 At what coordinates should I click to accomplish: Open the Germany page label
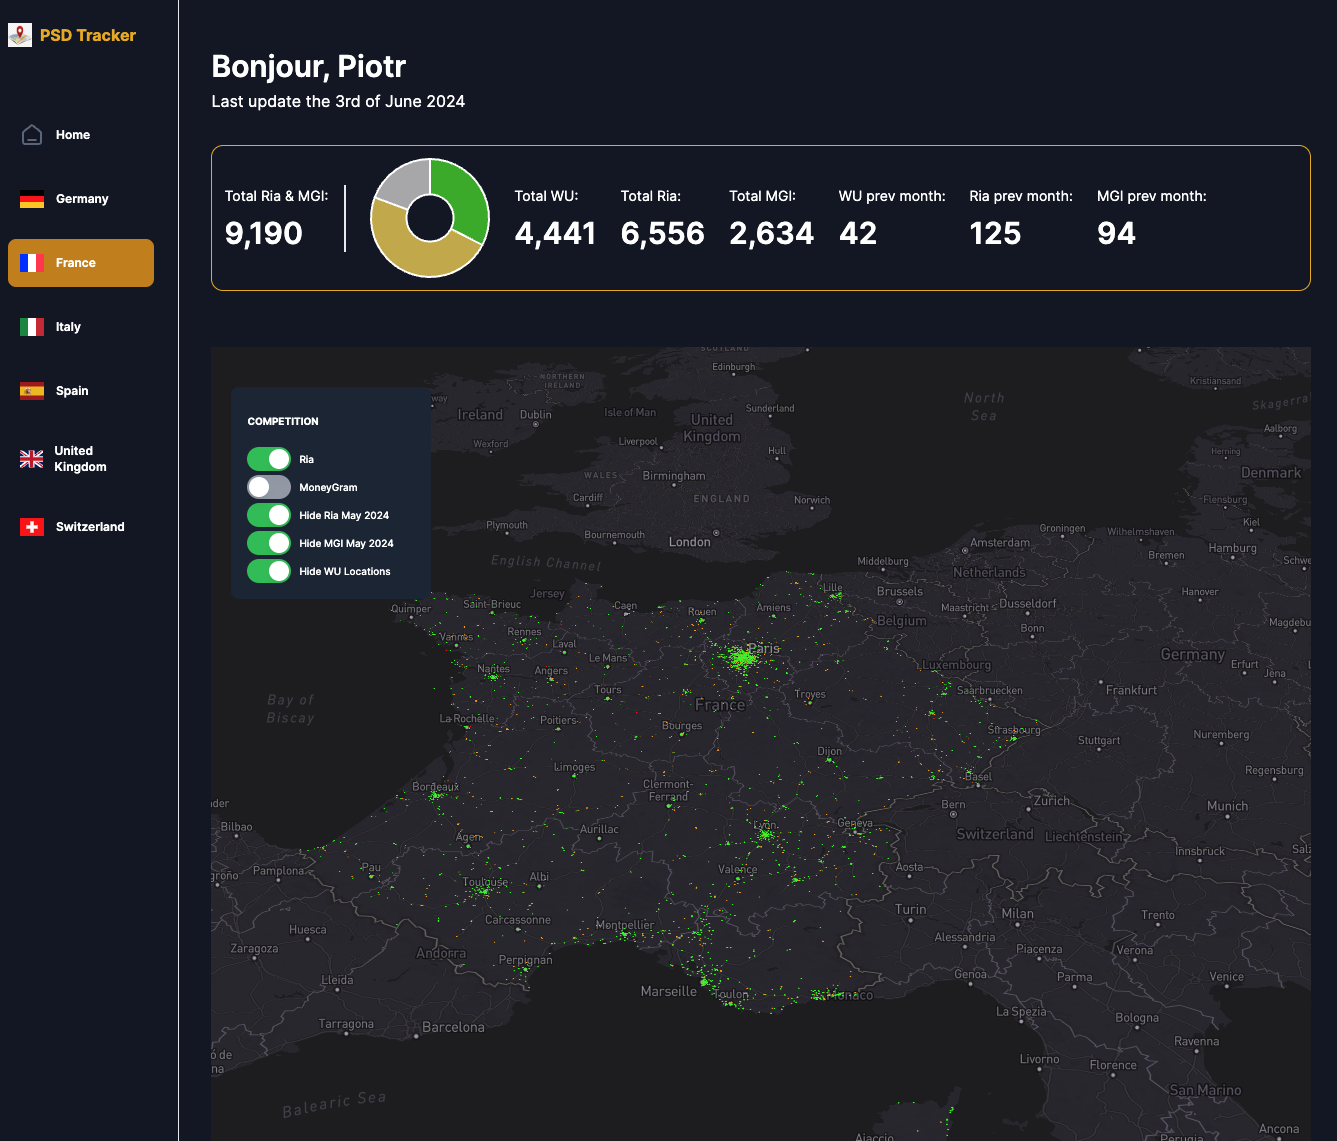pyautogui.click(x=82, y=199)
